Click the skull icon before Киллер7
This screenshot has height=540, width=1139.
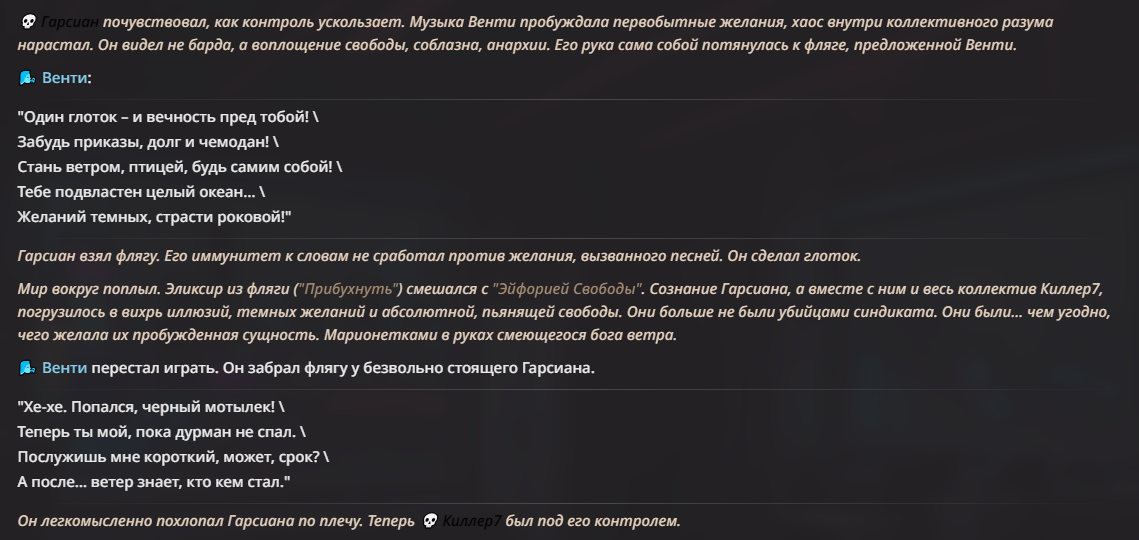(x=430, y=522)
